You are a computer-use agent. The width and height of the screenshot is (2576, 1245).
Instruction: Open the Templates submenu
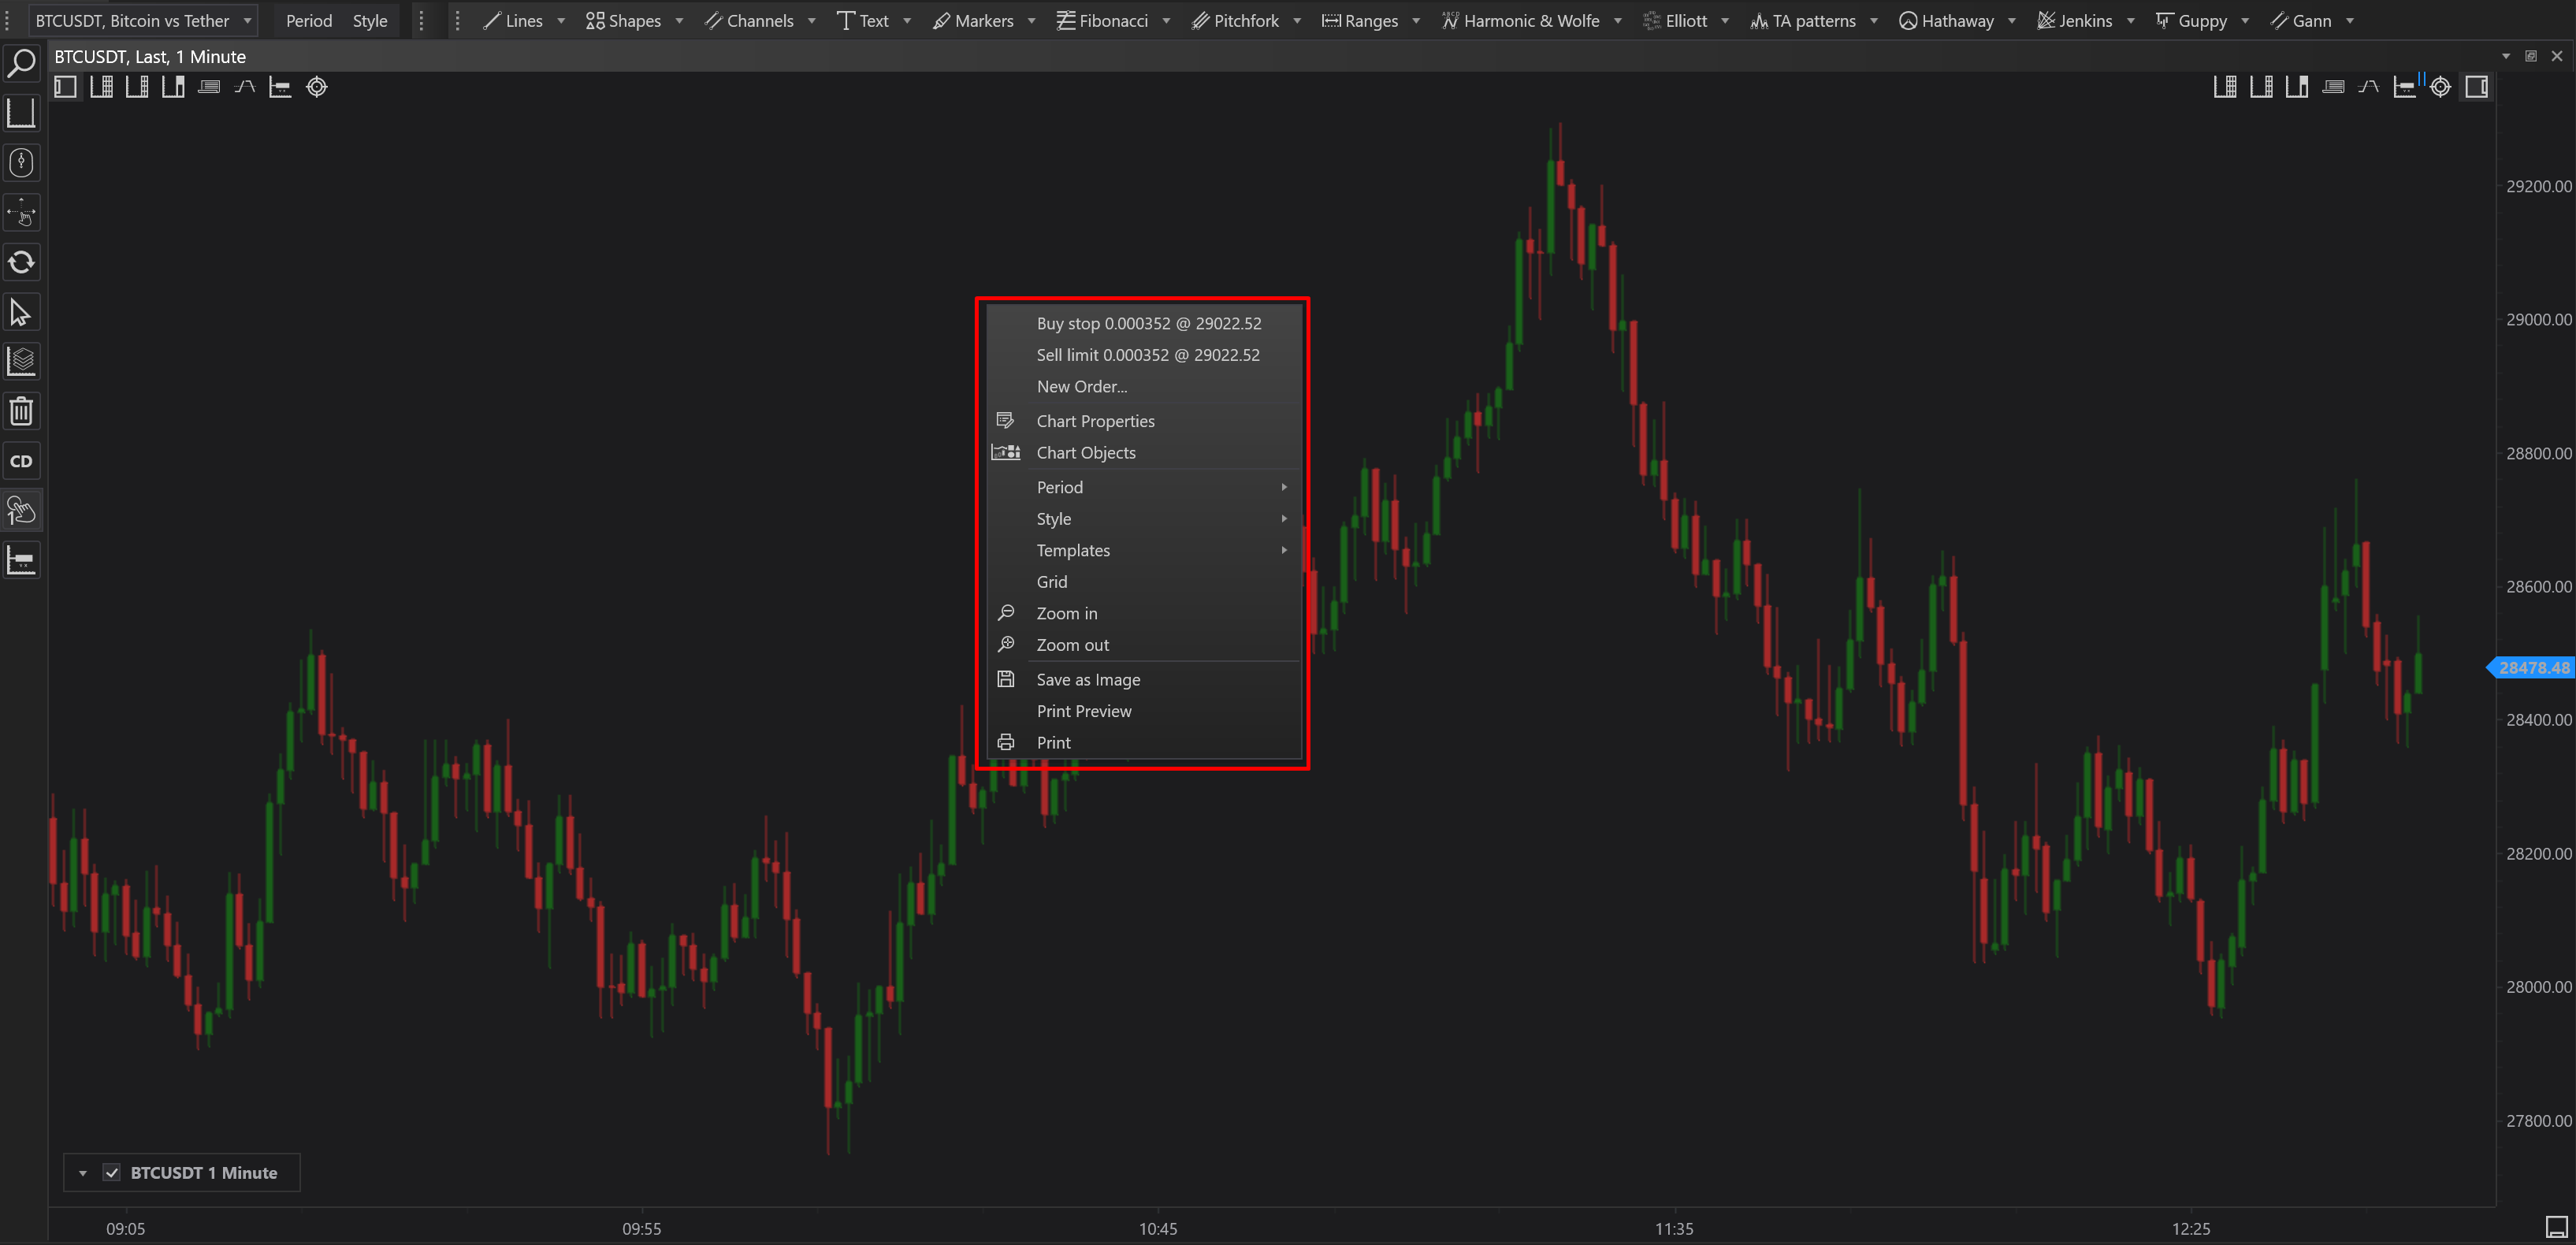pos(1073,550)
